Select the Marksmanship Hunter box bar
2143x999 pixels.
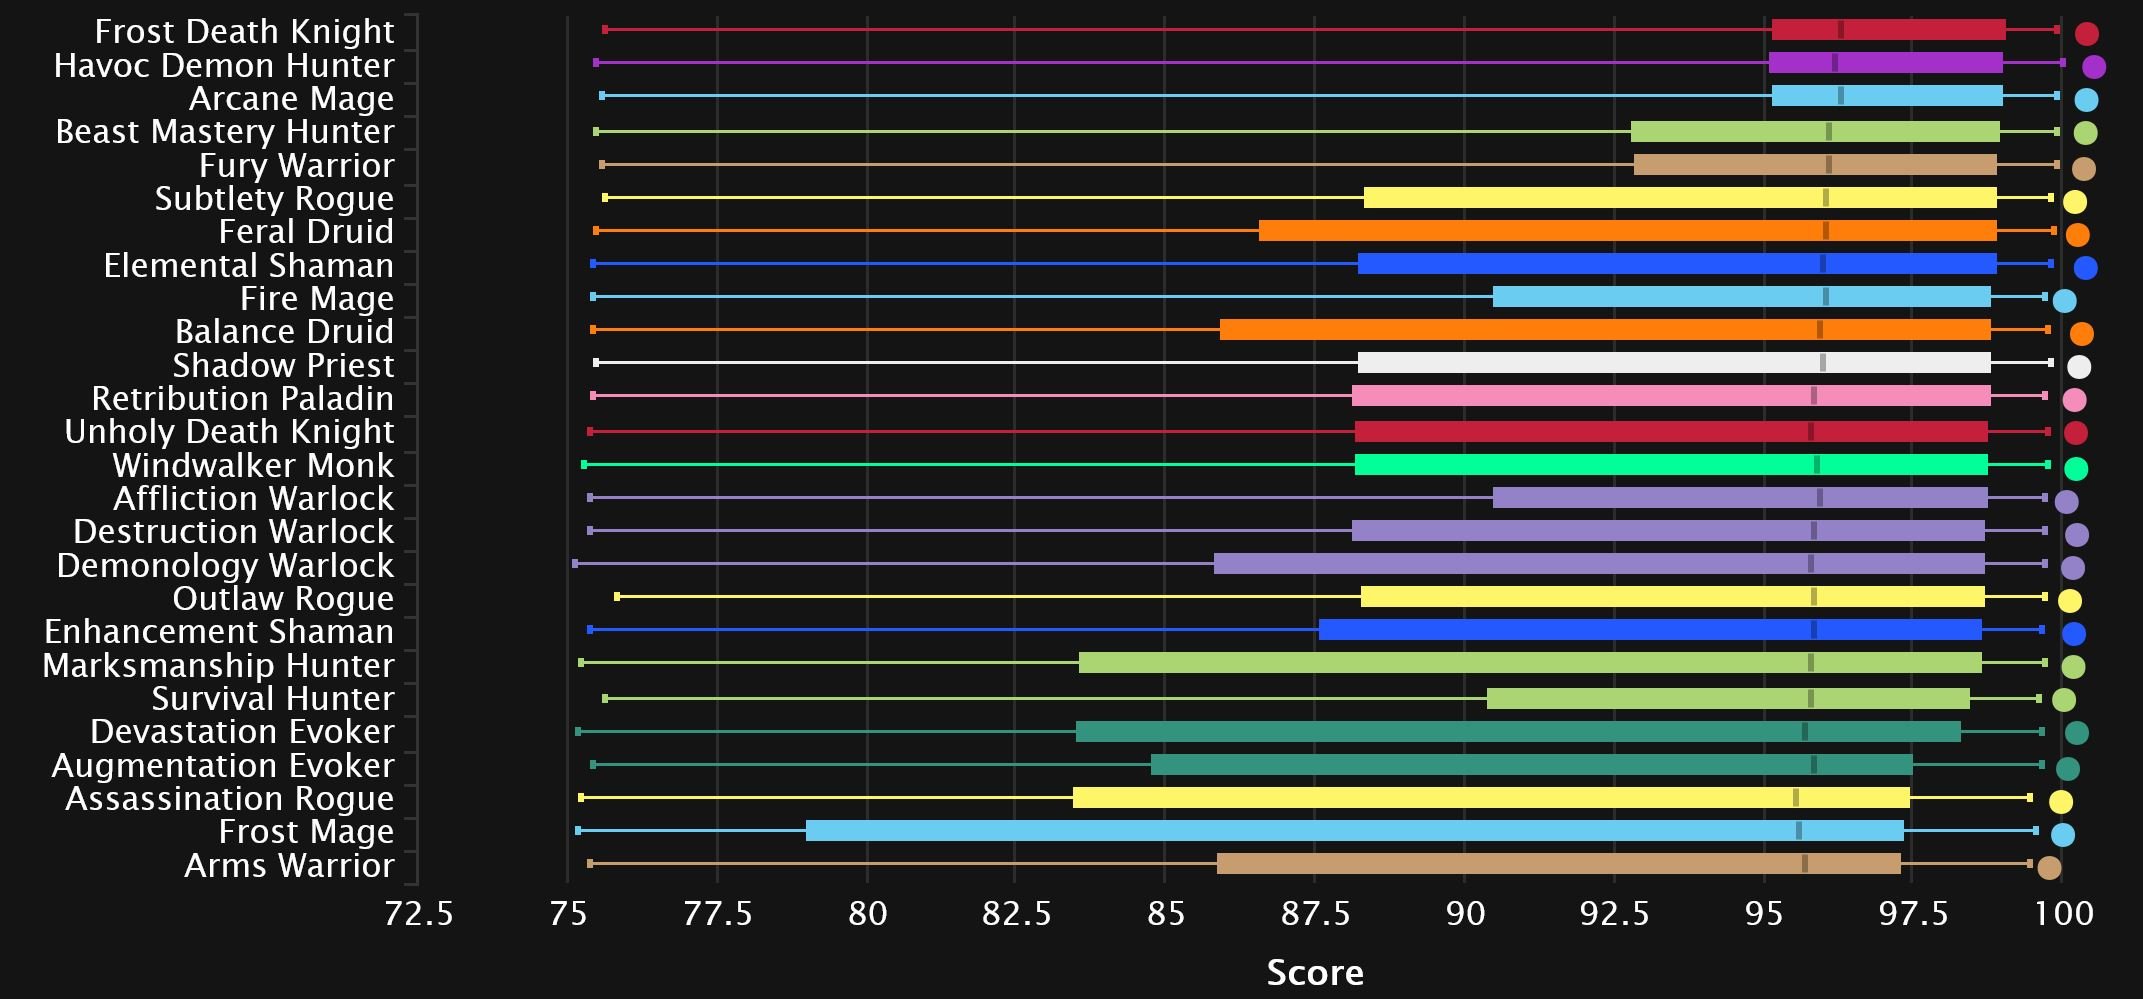point(1530,663)
